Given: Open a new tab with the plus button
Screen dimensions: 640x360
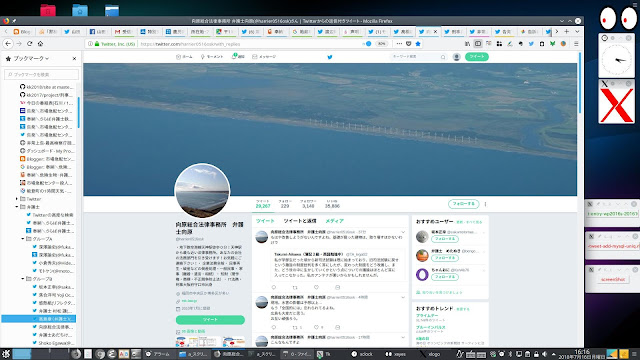Looking at the screenshot, I should point(567,31).
